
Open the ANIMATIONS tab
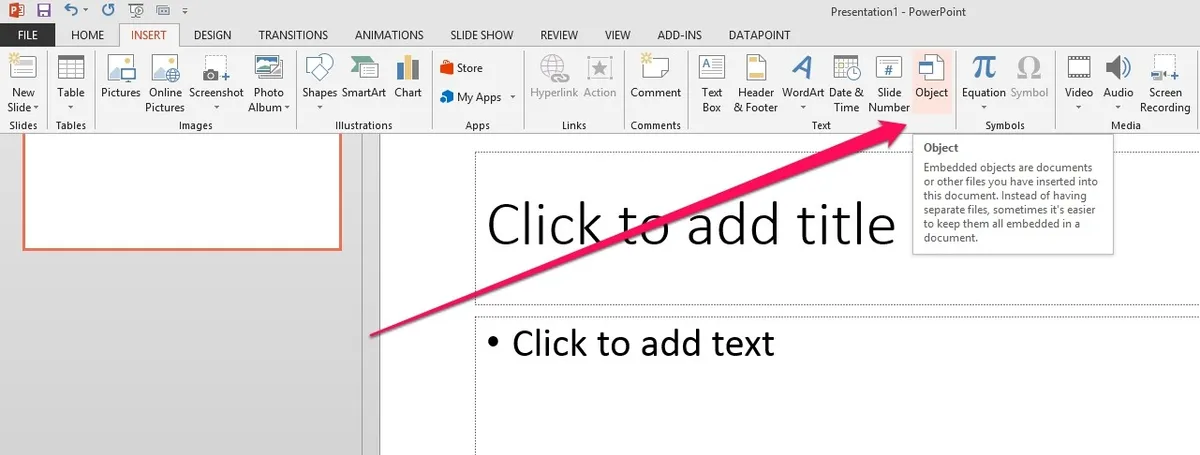click(x=390, y=35)
